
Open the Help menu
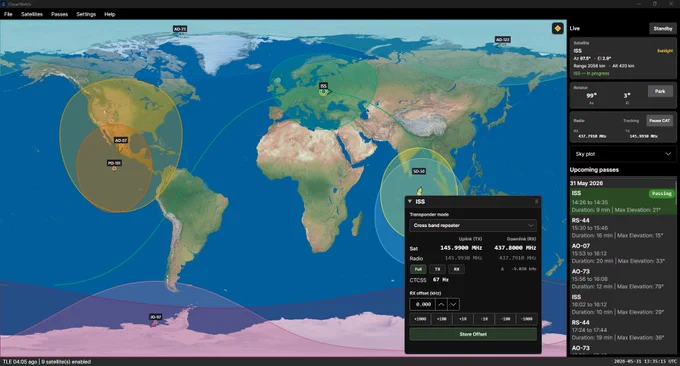pyautogui.click(x=110, y=14)
